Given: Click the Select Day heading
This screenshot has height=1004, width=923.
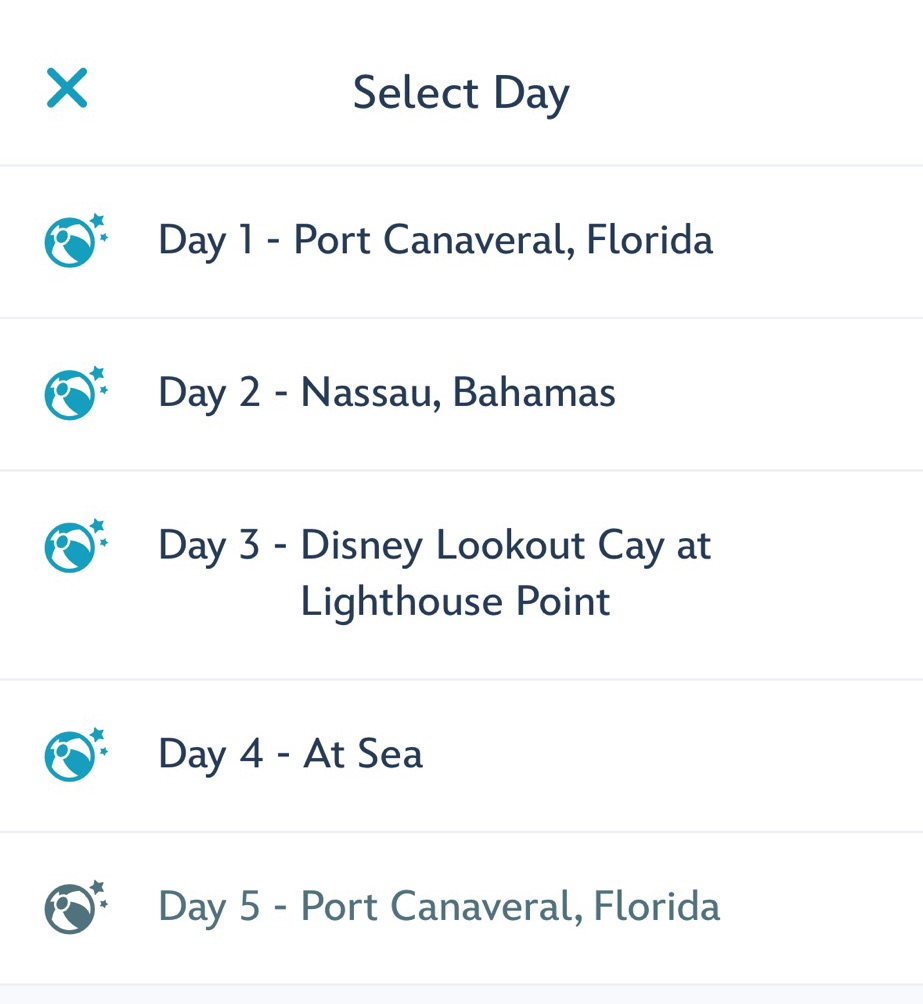Looking at the screenshot, I should [461, 94].
